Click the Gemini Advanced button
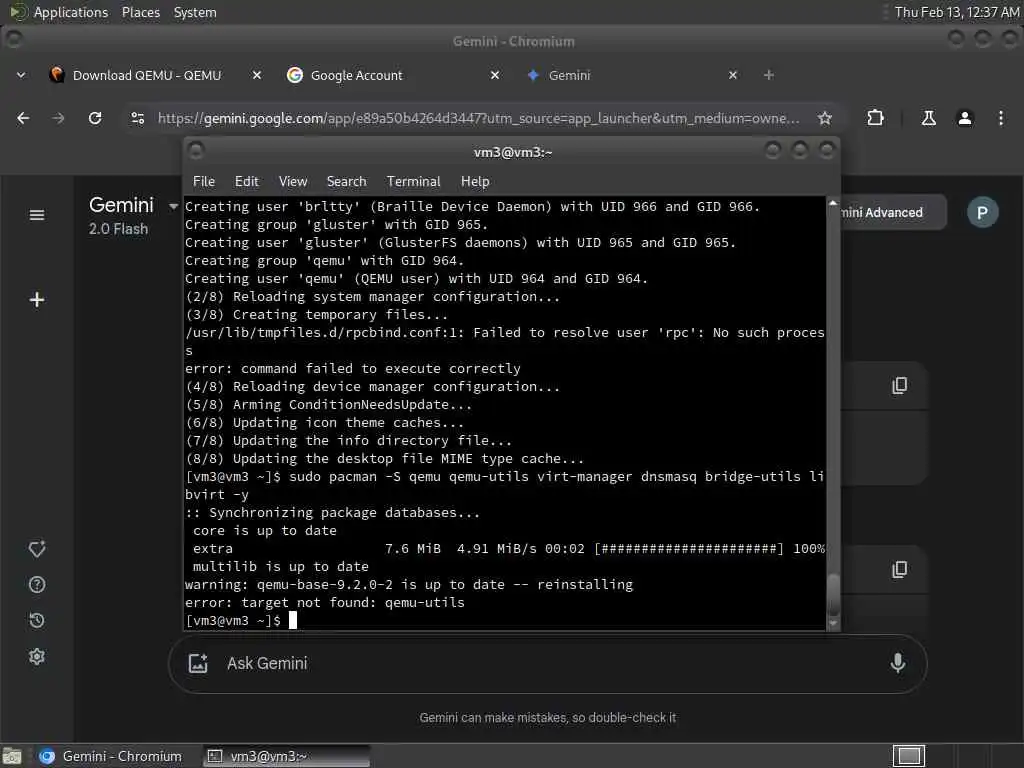Image resolution: width=1024 pixels, height=768 pixels. (x=893, y=212)
